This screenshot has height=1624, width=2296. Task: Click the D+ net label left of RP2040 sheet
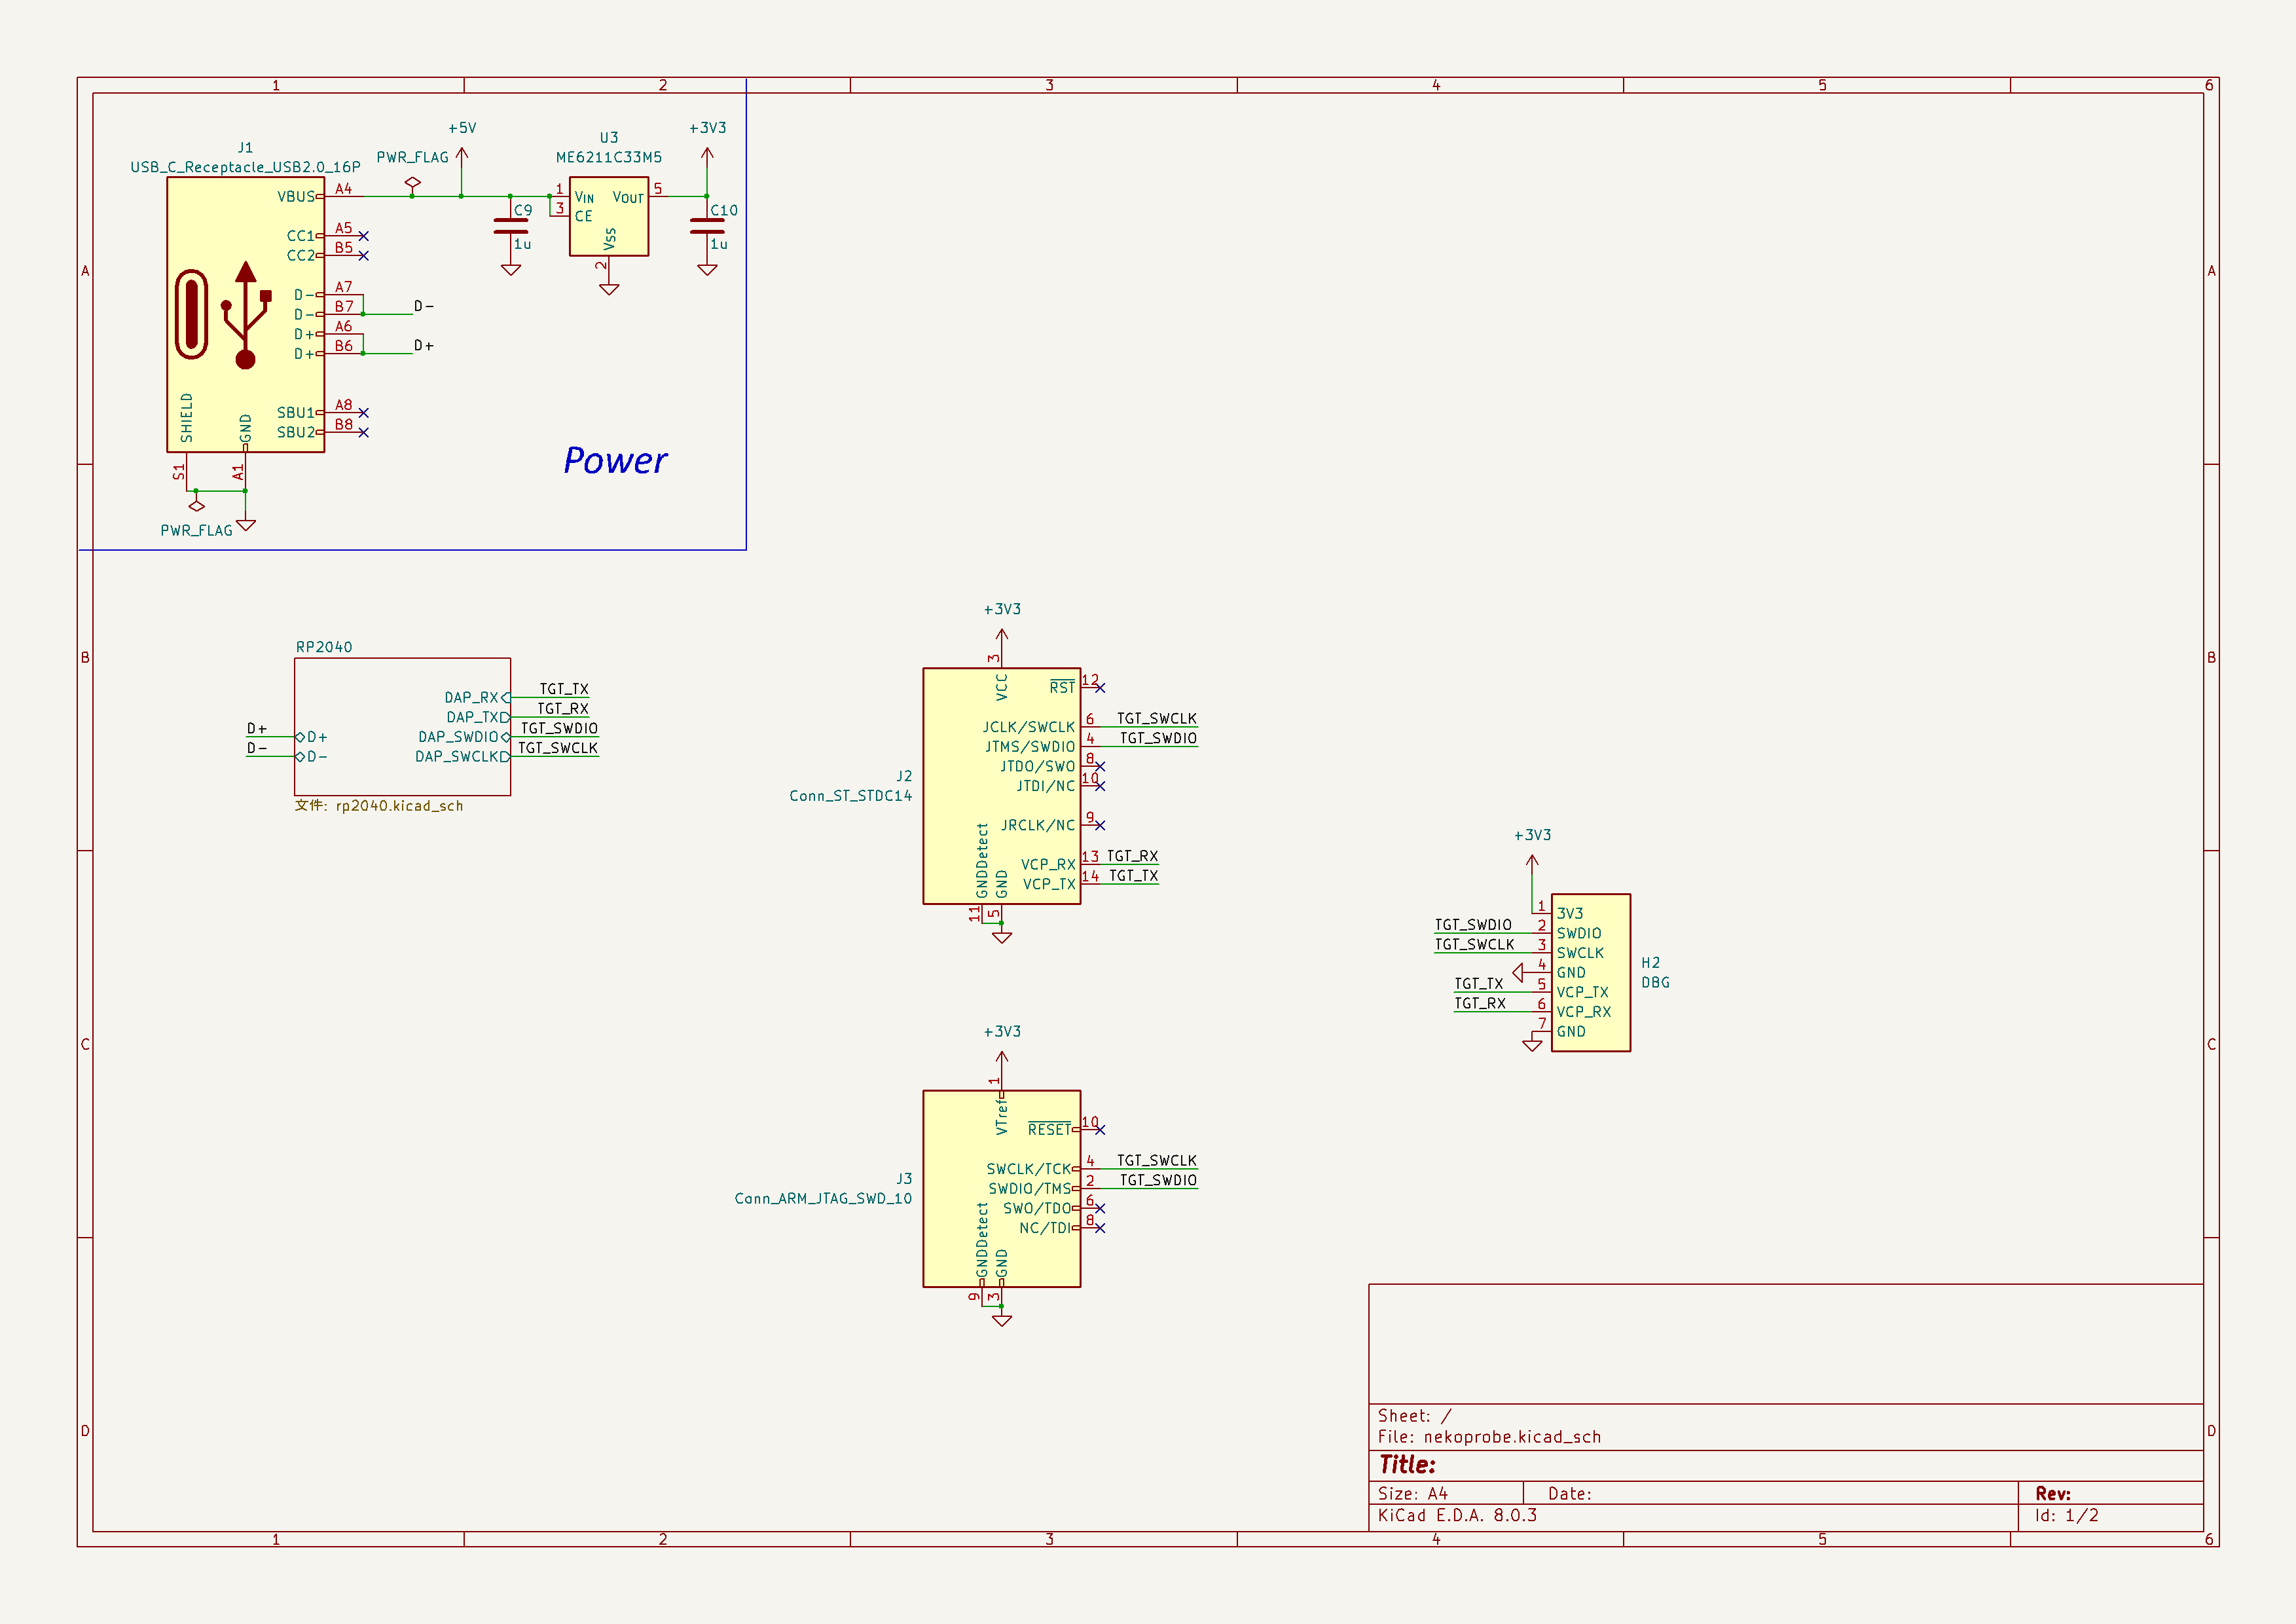pos(257,729)
